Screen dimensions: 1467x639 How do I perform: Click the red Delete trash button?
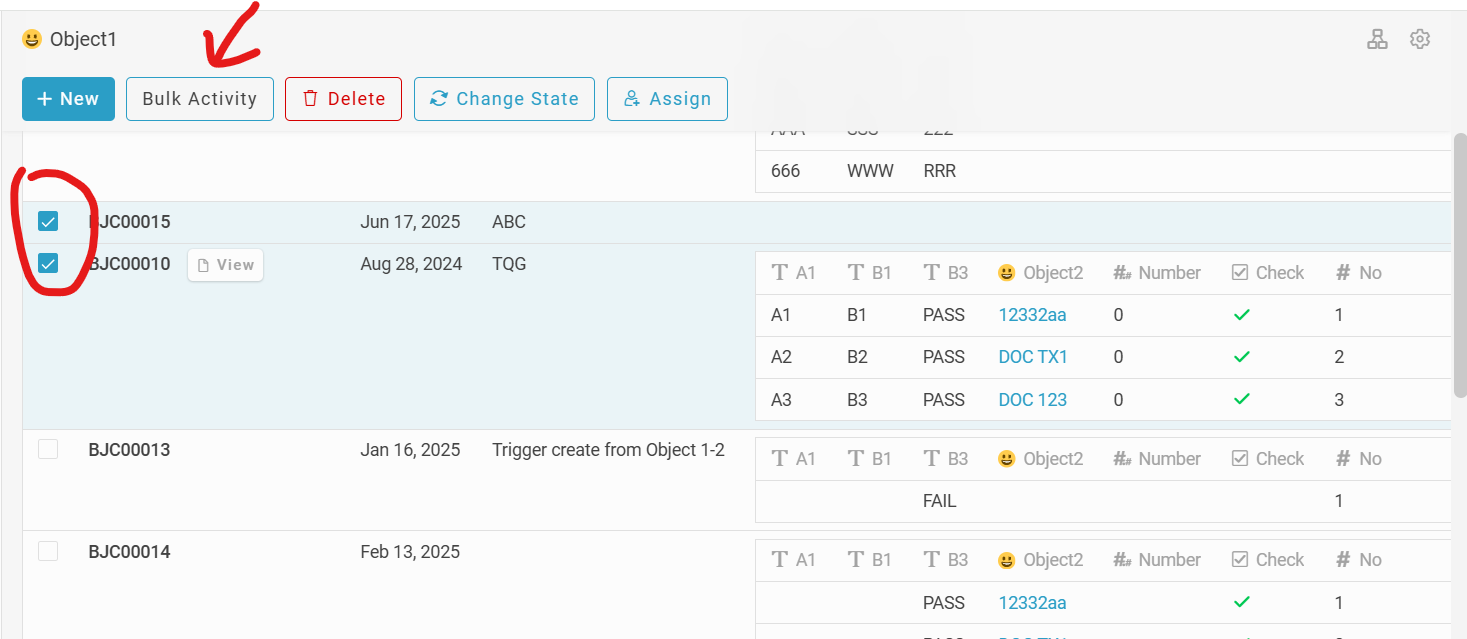point(343,99)
